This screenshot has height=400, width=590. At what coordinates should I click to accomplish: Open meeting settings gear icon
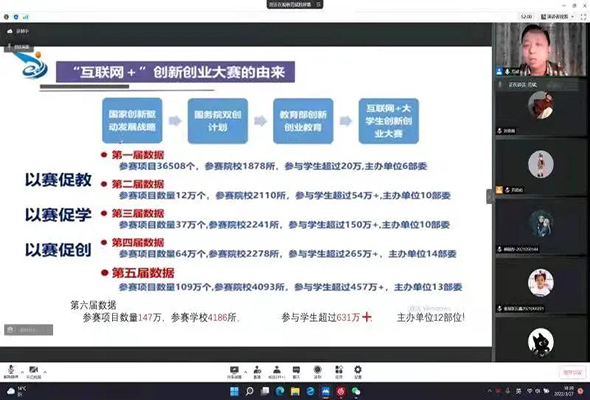pos(358,372)
